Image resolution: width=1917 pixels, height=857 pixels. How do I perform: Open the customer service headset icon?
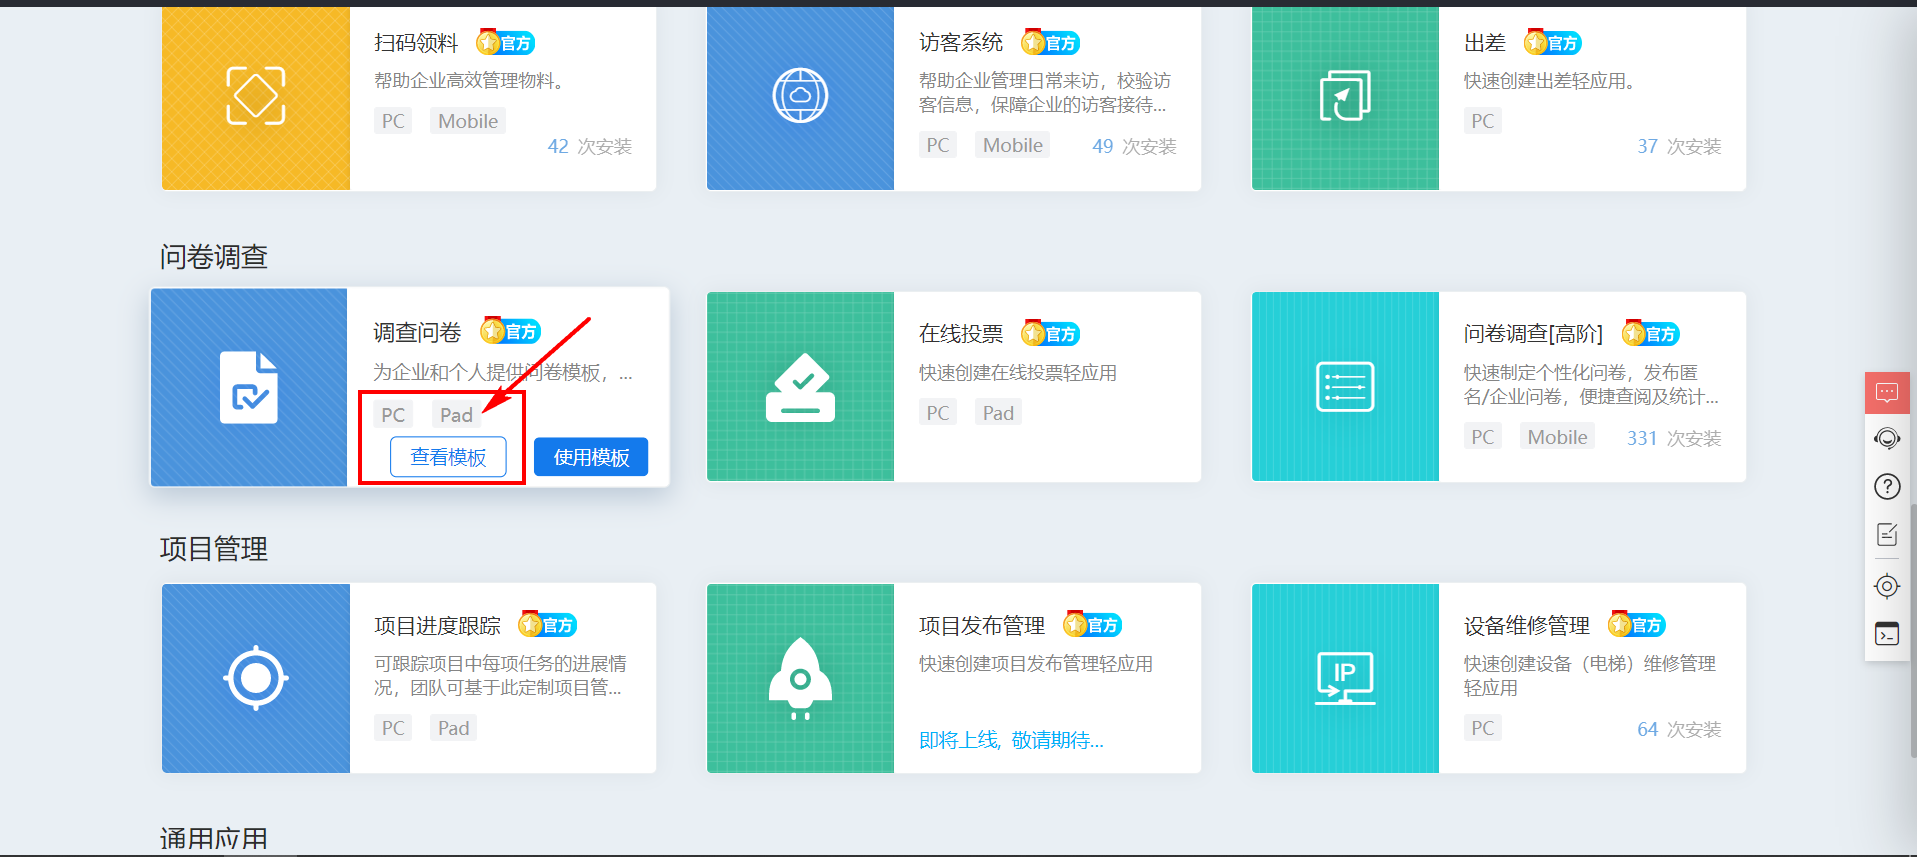[1887, 438]
